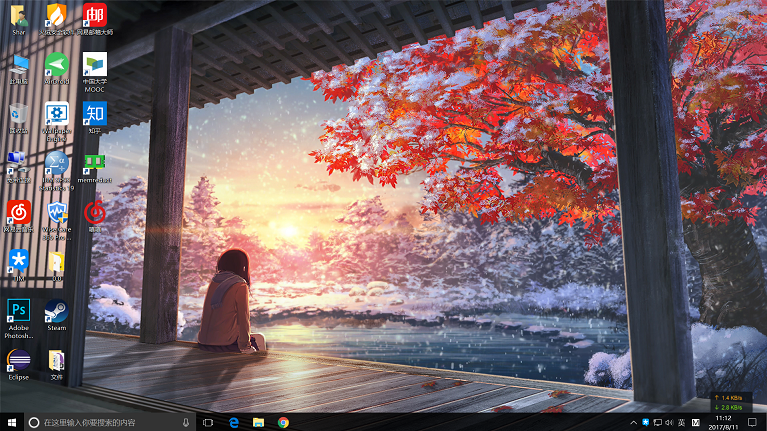Launch Wise Care 365 Pro shortcut
The width and height of the screenshot is (767, 431).
pyautogui.click(x=56, y=220)
